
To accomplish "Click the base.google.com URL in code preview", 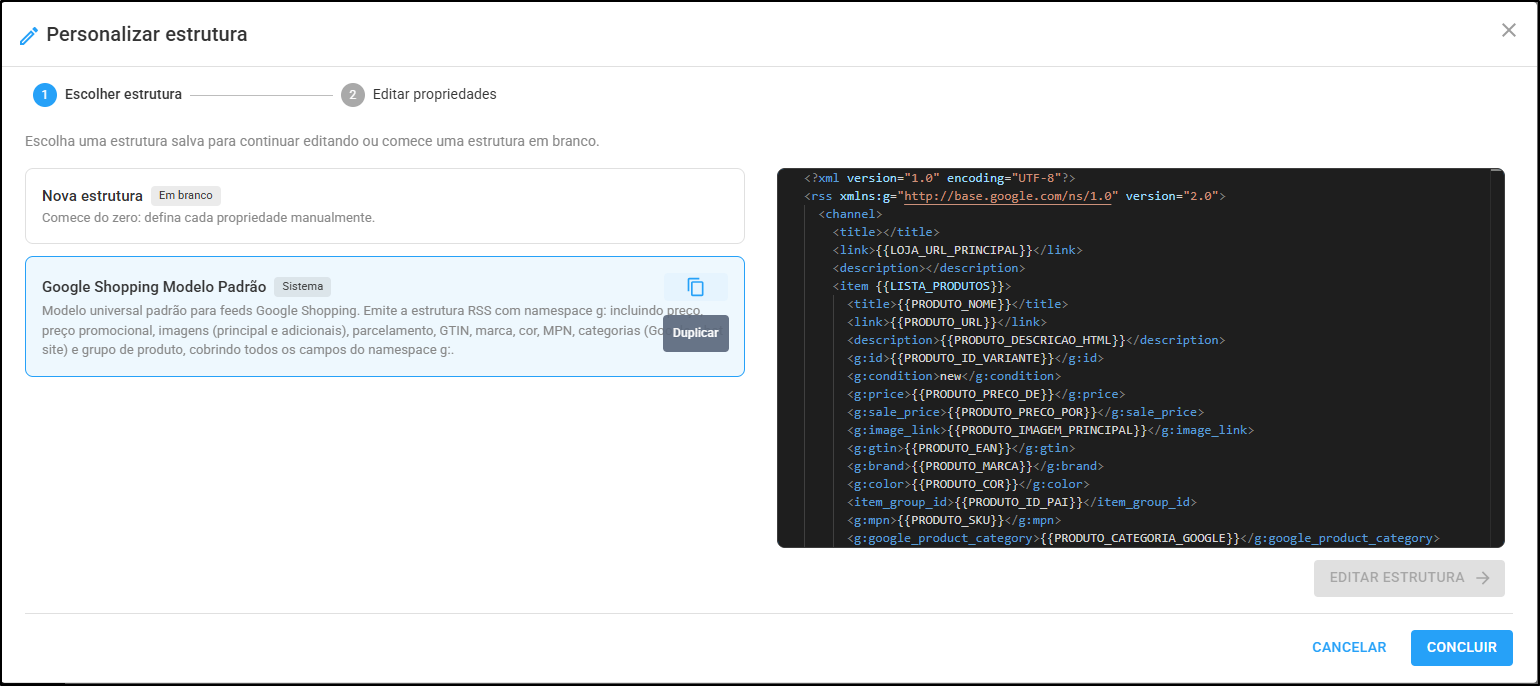I will pyautogui.click(x=1008, y=196).
